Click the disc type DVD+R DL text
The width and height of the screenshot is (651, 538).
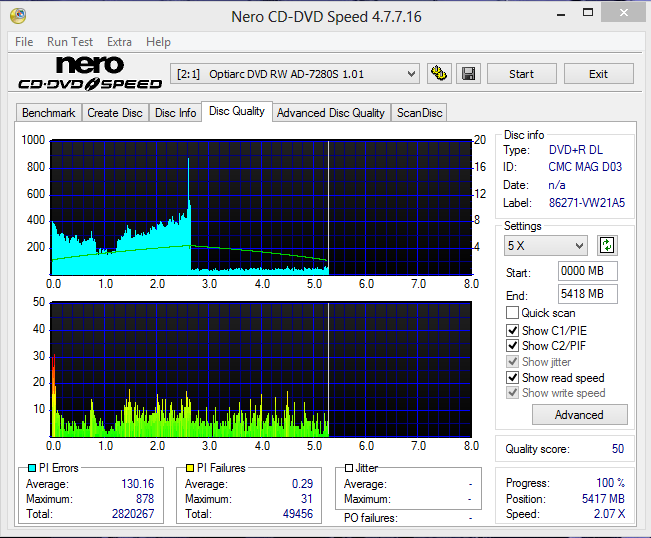click(576, 150)
